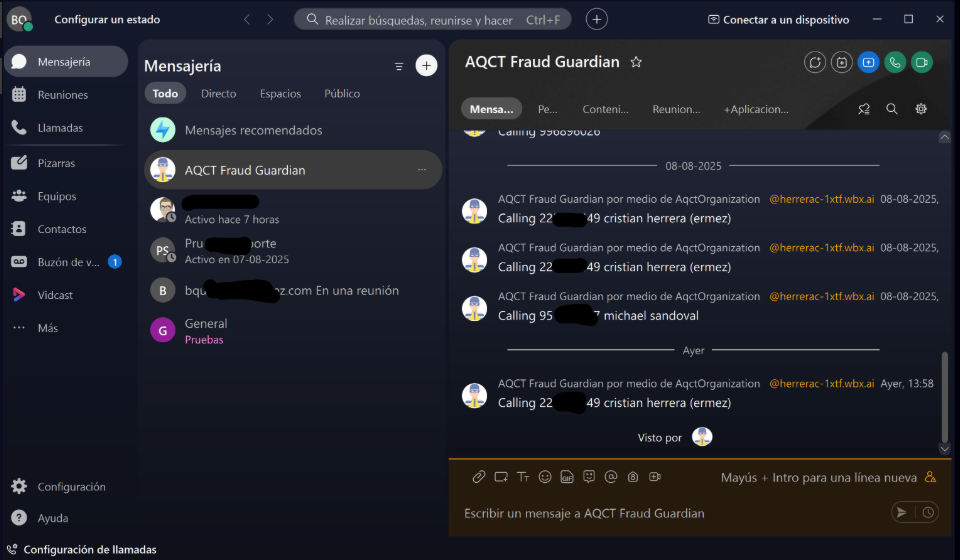Open the search-in-space magnifier icon

891,109
